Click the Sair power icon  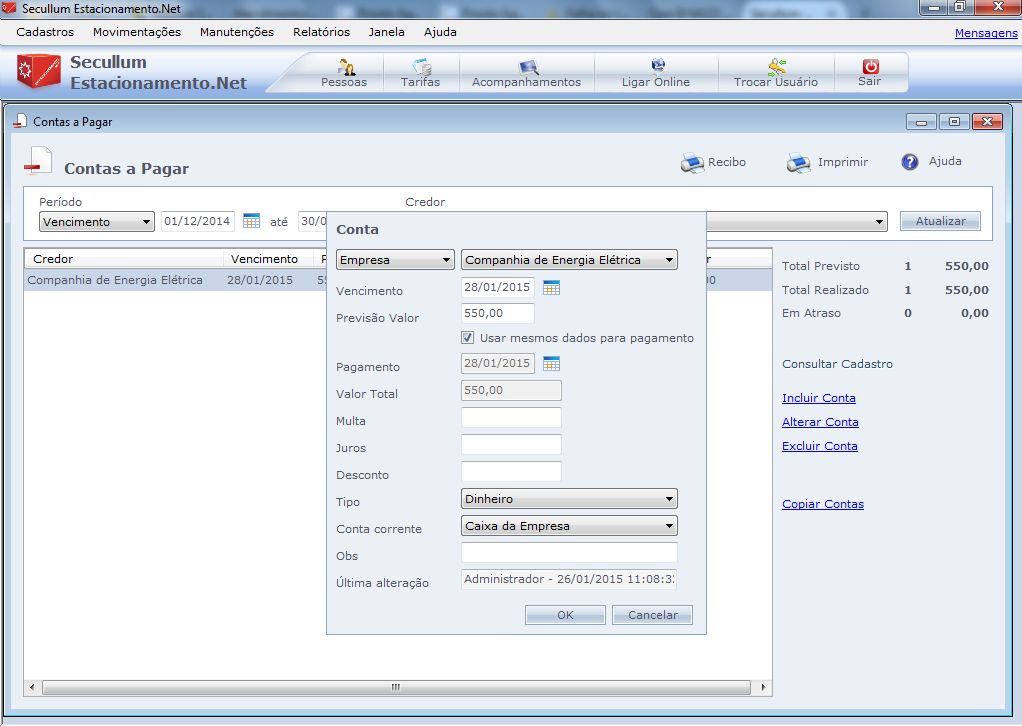coord(870,67)
